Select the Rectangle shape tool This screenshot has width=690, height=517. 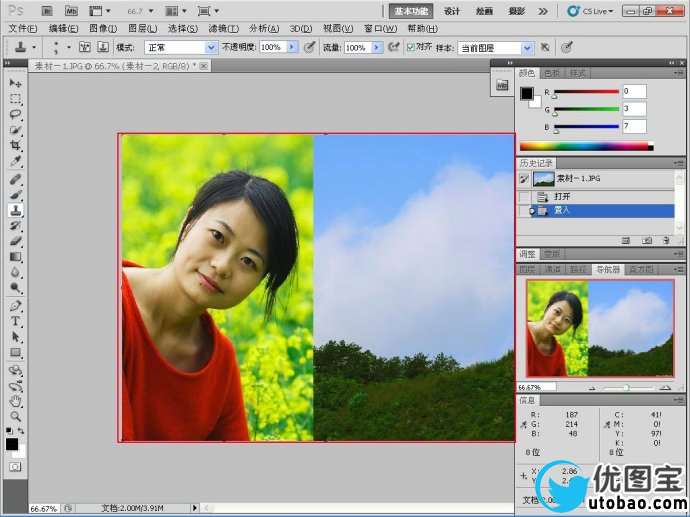(x=15, y=353)
